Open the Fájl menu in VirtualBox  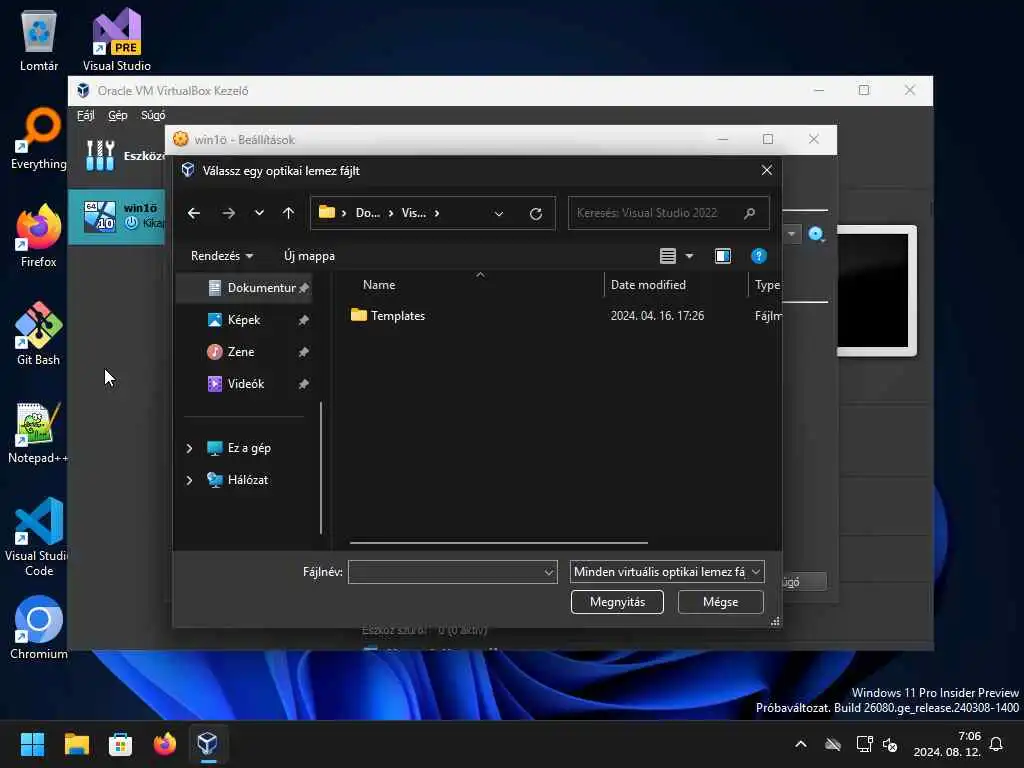click(86, 116)
